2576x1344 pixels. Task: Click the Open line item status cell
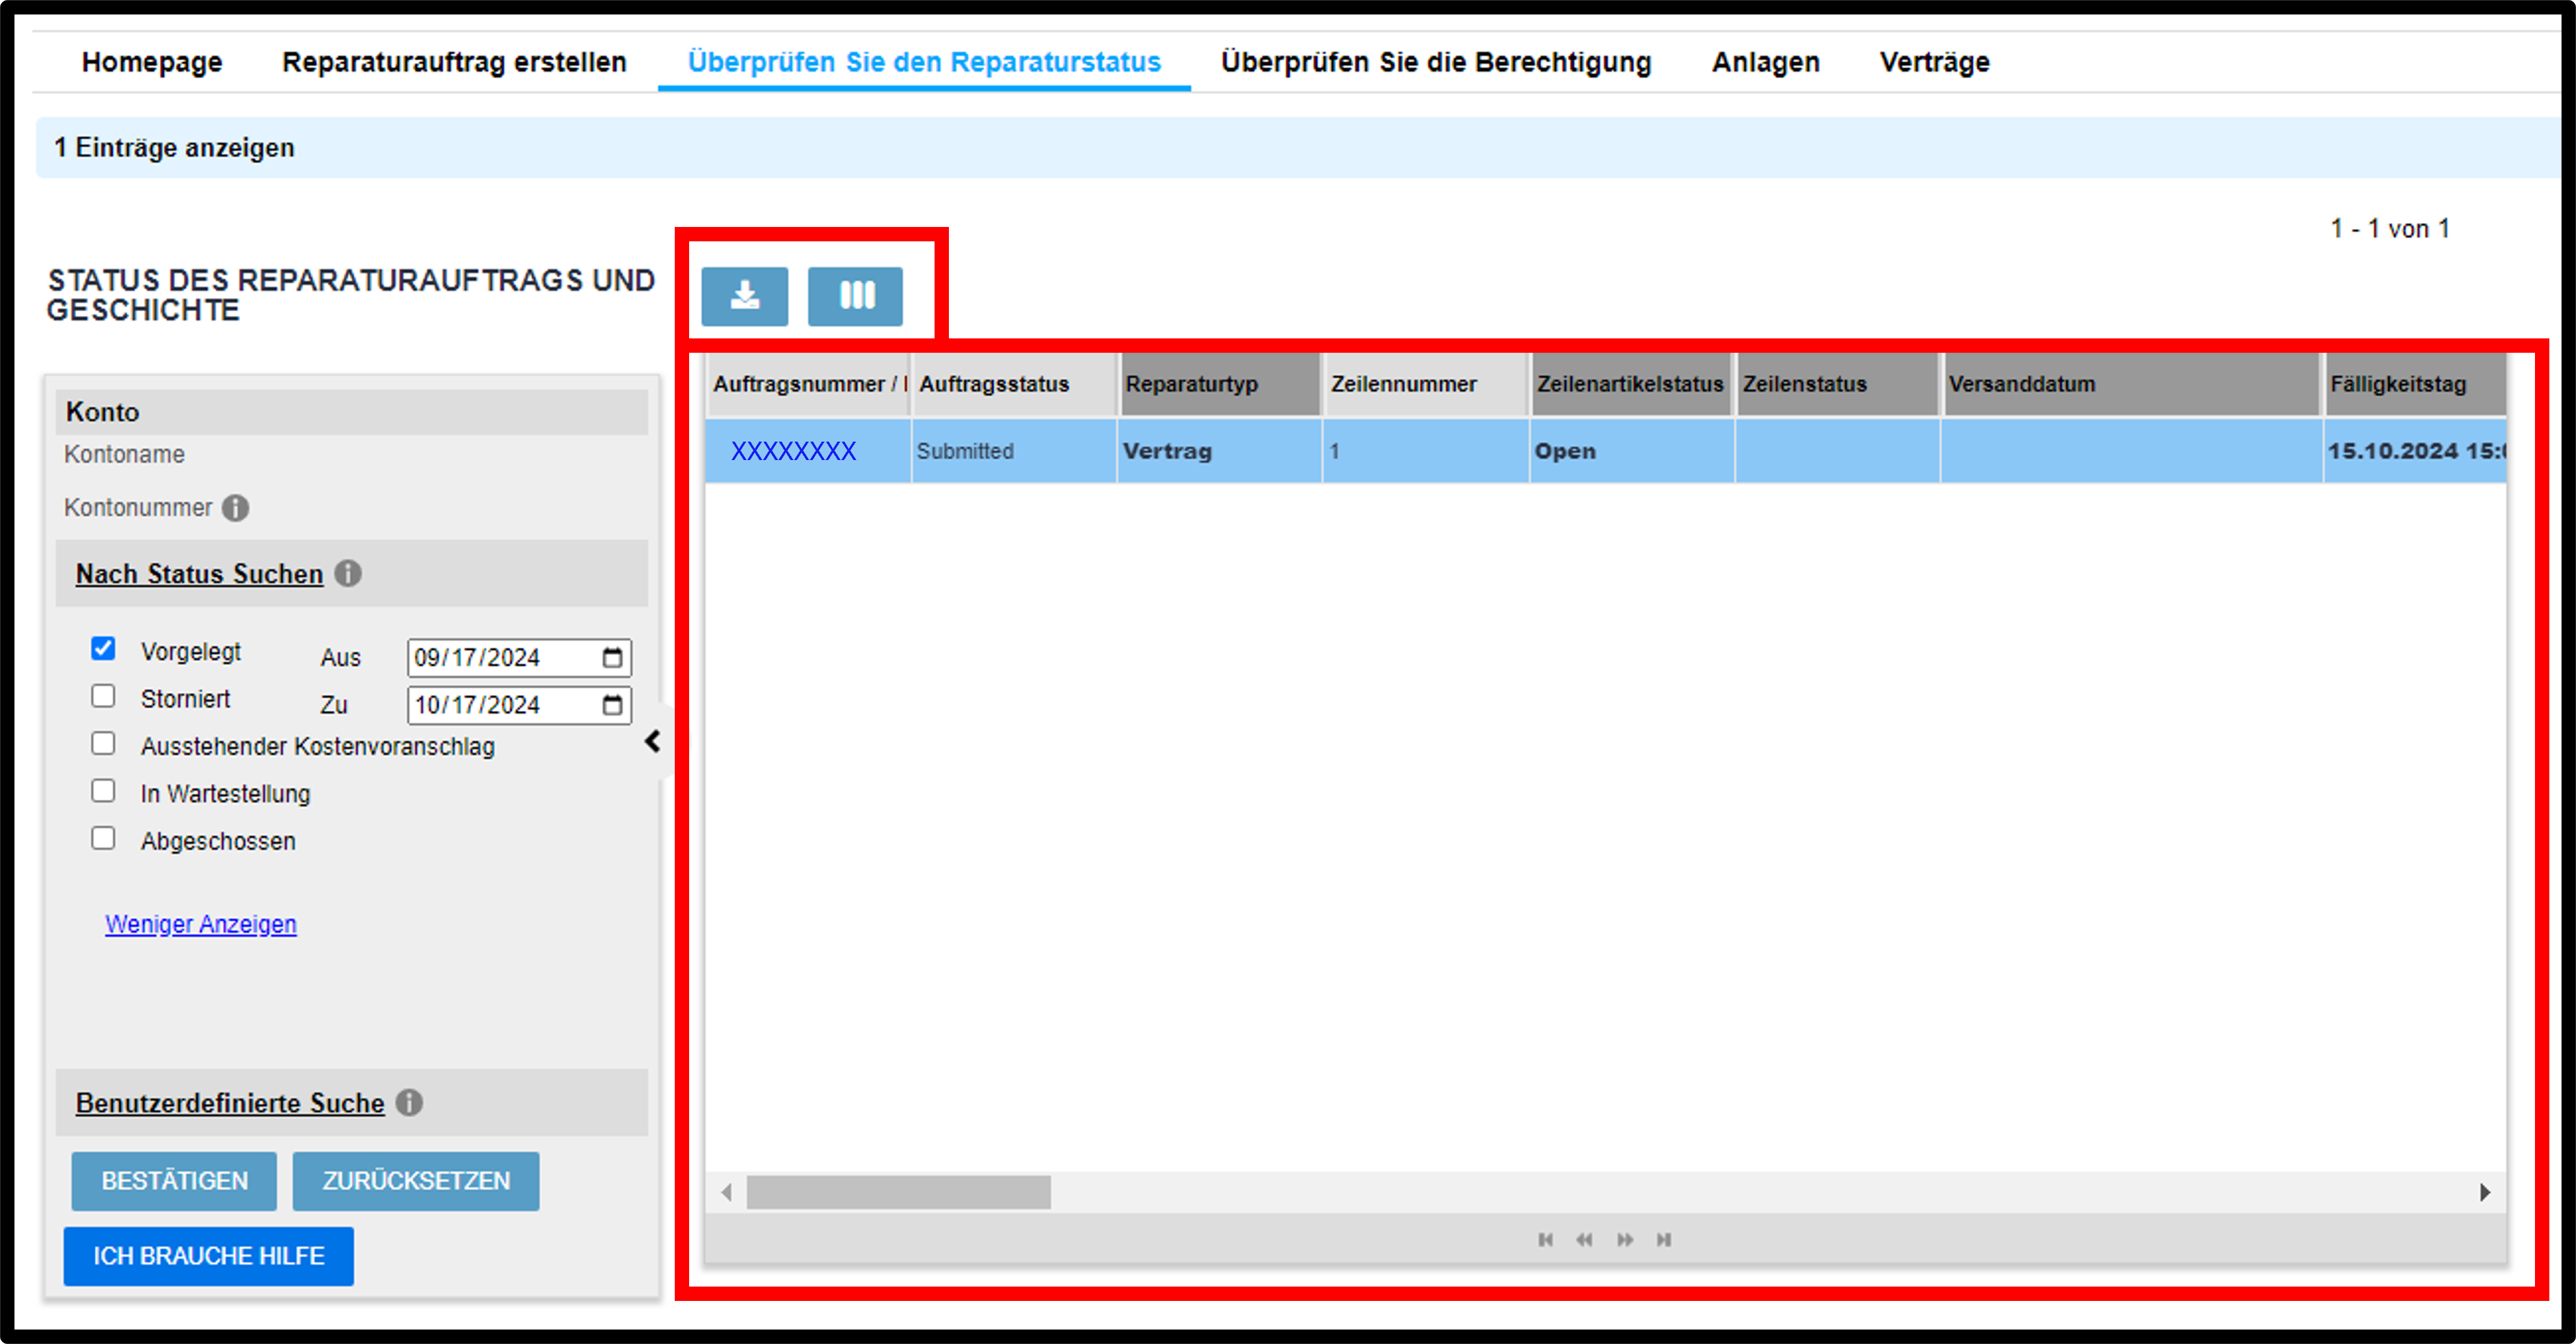1632,451
